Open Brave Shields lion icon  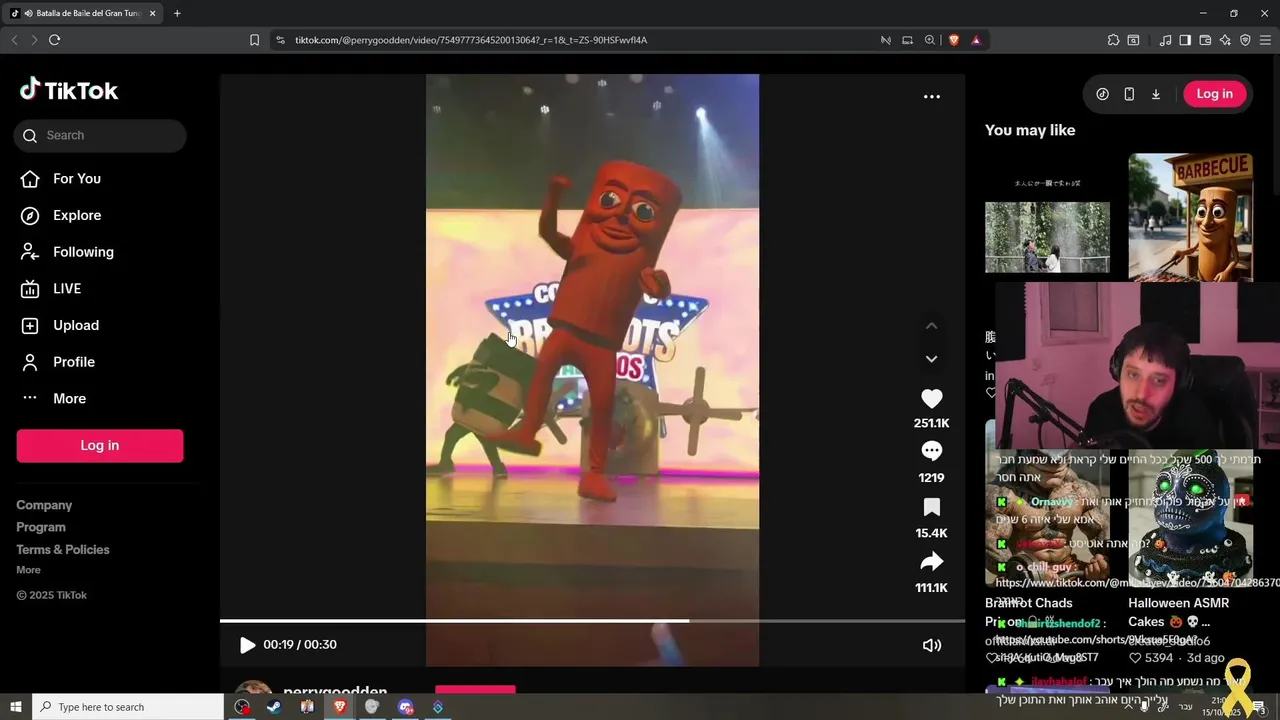(954, 40)
